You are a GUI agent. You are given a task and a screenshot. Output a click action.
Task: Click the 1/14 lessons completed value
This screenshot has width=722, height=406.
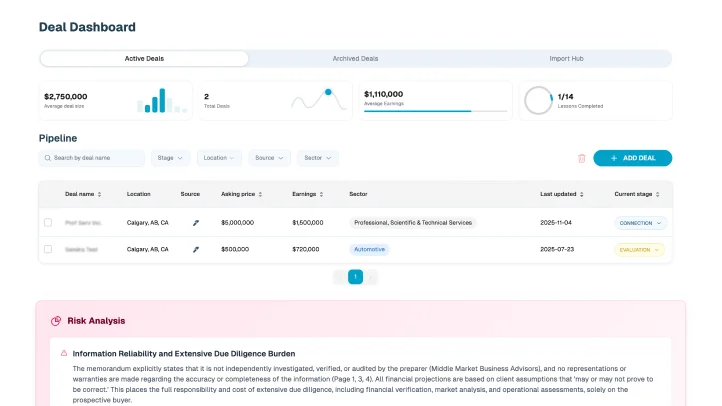click(565, 97)
